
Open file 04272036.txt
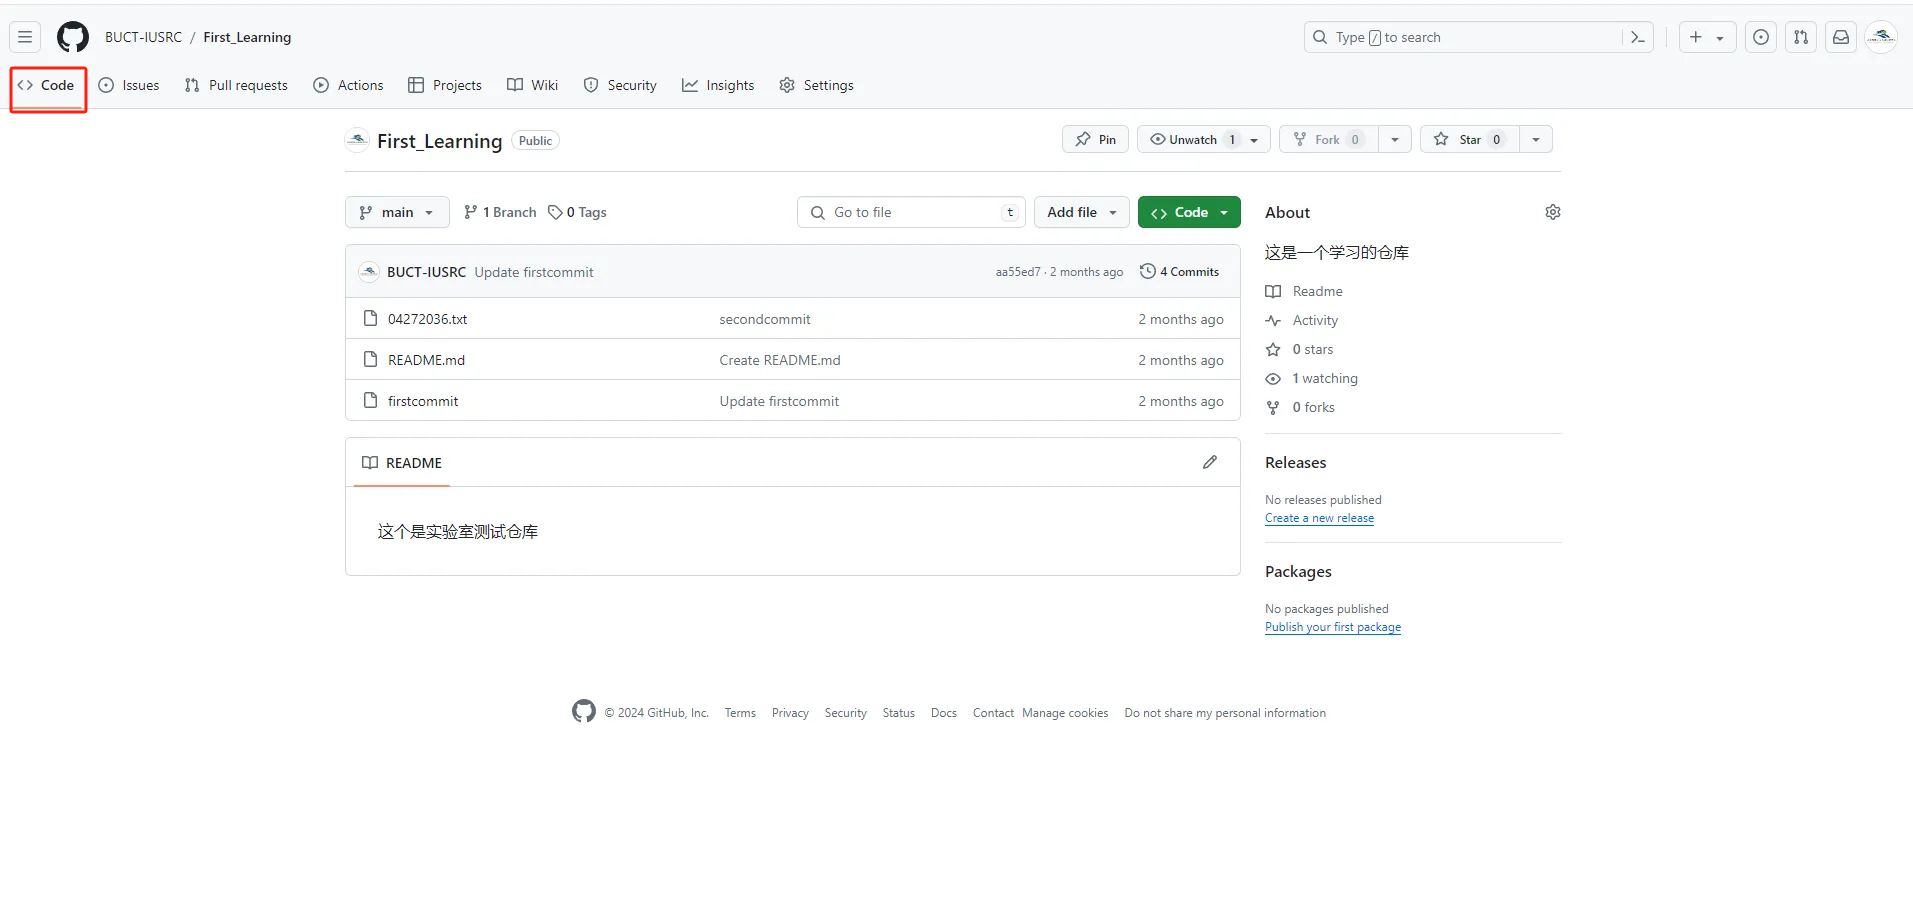427,319
